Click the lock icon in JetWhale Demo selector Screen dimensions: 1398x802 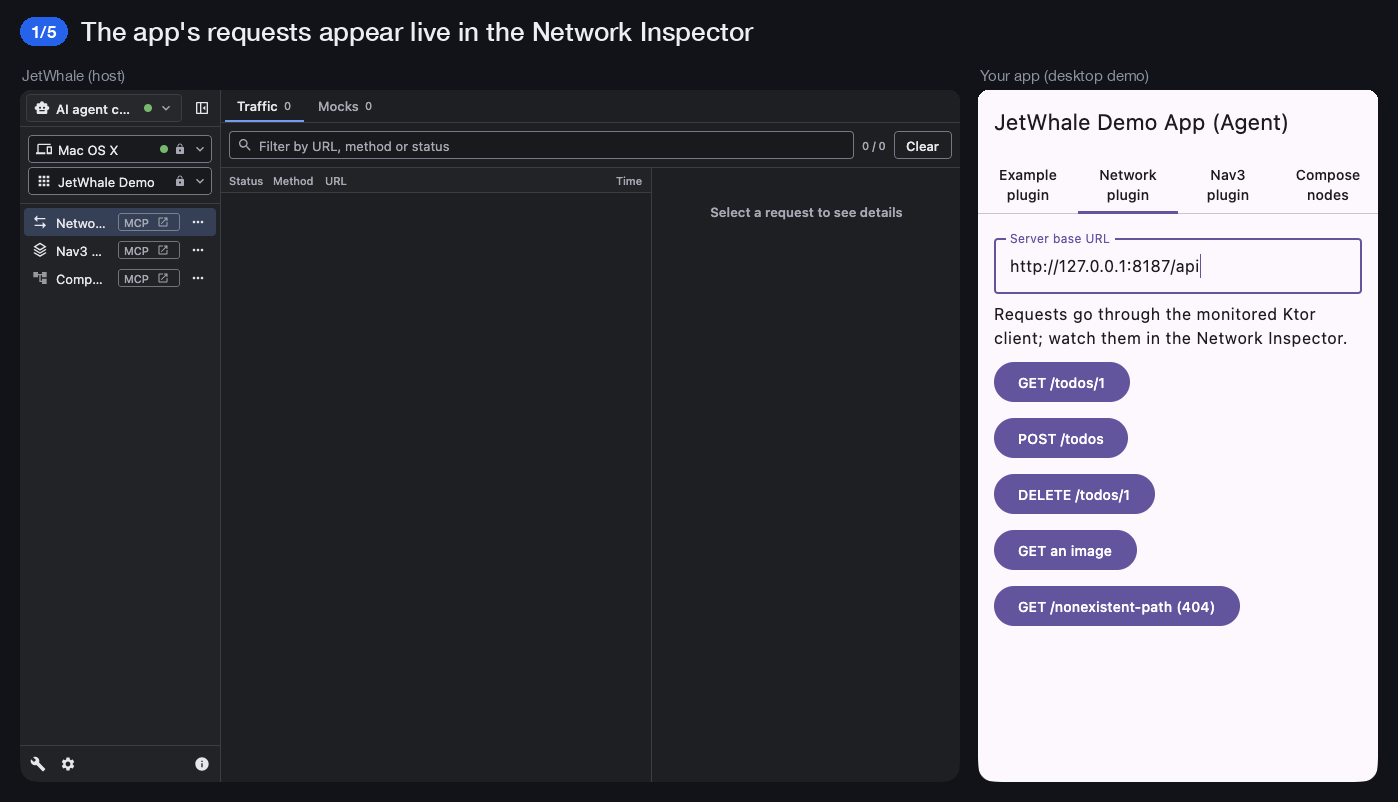tap(180, 182)
